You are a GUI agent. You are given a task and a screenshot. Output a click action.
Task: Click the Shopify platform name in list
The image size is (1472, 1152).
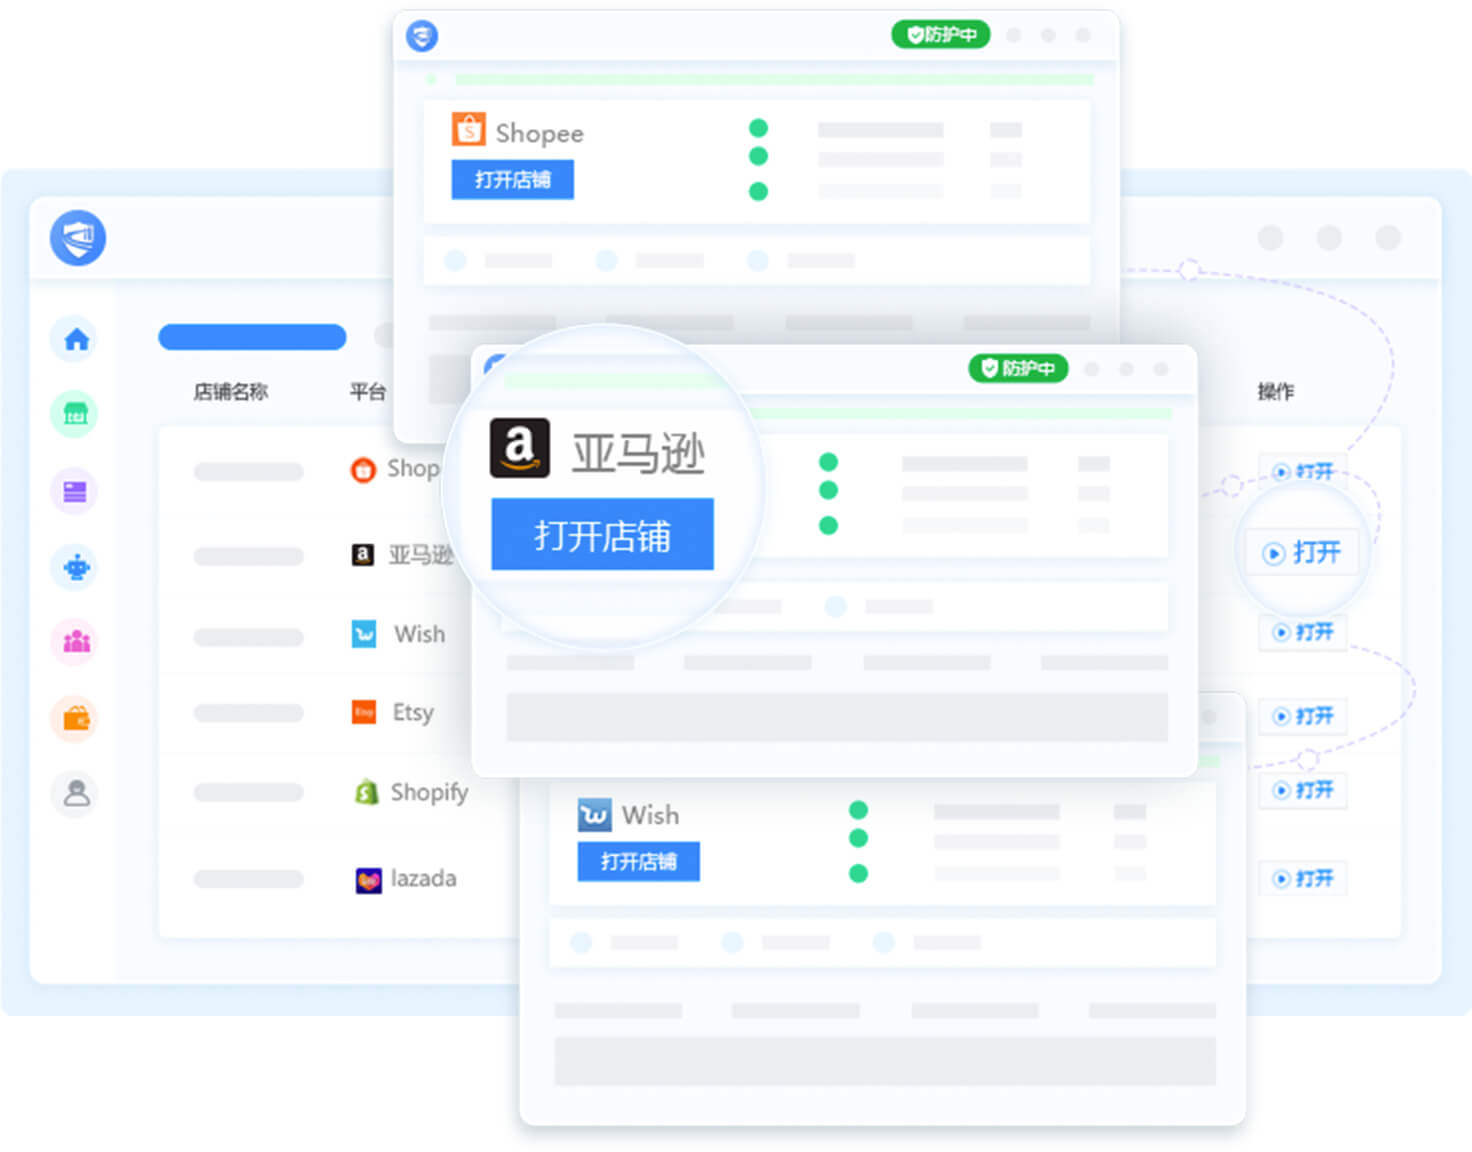(429, 792)
